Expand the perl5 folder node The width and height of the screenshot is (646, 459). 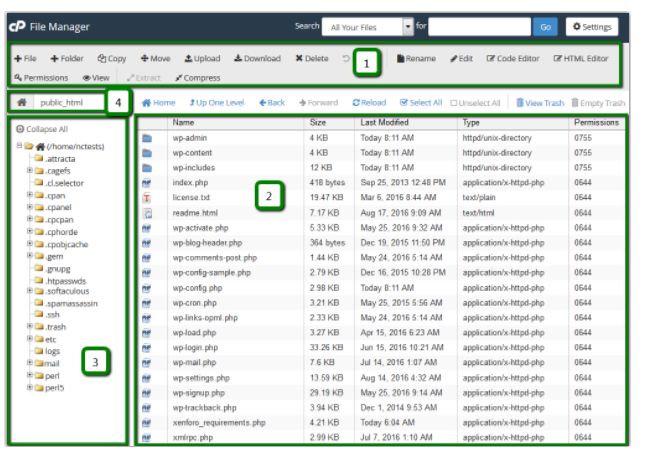30,387
